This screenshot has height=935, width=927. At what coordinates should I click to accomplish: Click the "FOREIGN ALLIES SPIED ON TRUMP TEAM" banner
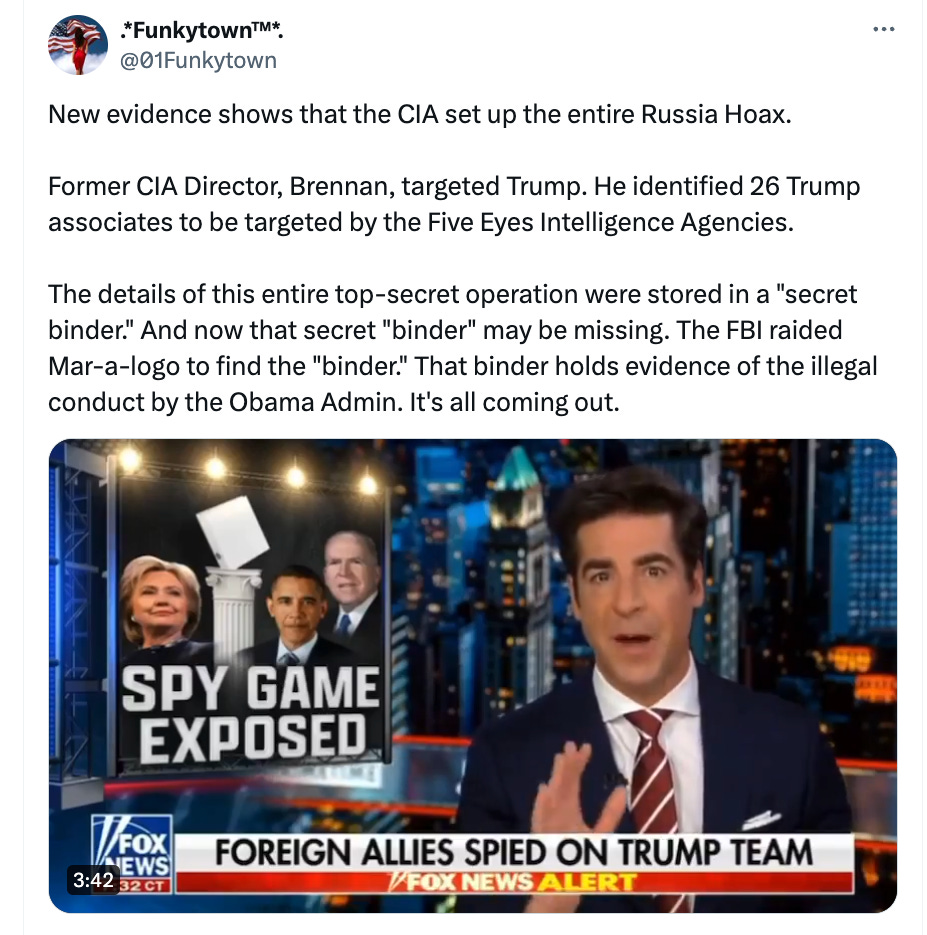pyautogui.click(x=514, y=852)
